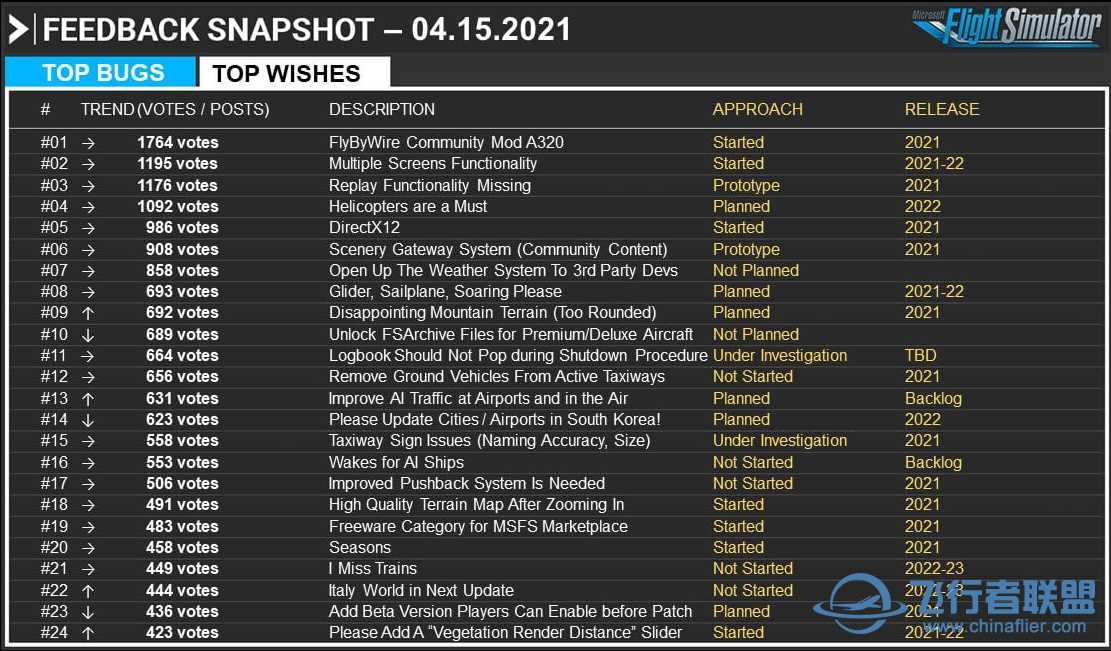Click the Microsoft Flight Simulator logo
Screen dimensions: 1111x651
point(1007,27)
